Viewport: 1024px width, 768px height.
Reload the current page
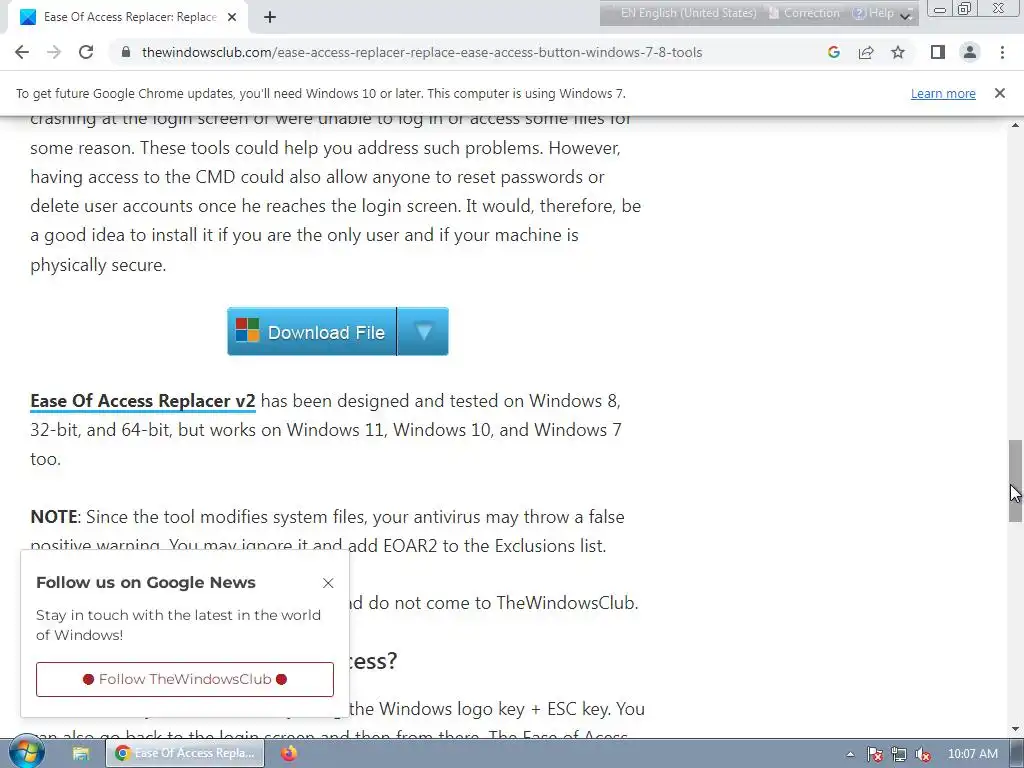tap(86, 52)
